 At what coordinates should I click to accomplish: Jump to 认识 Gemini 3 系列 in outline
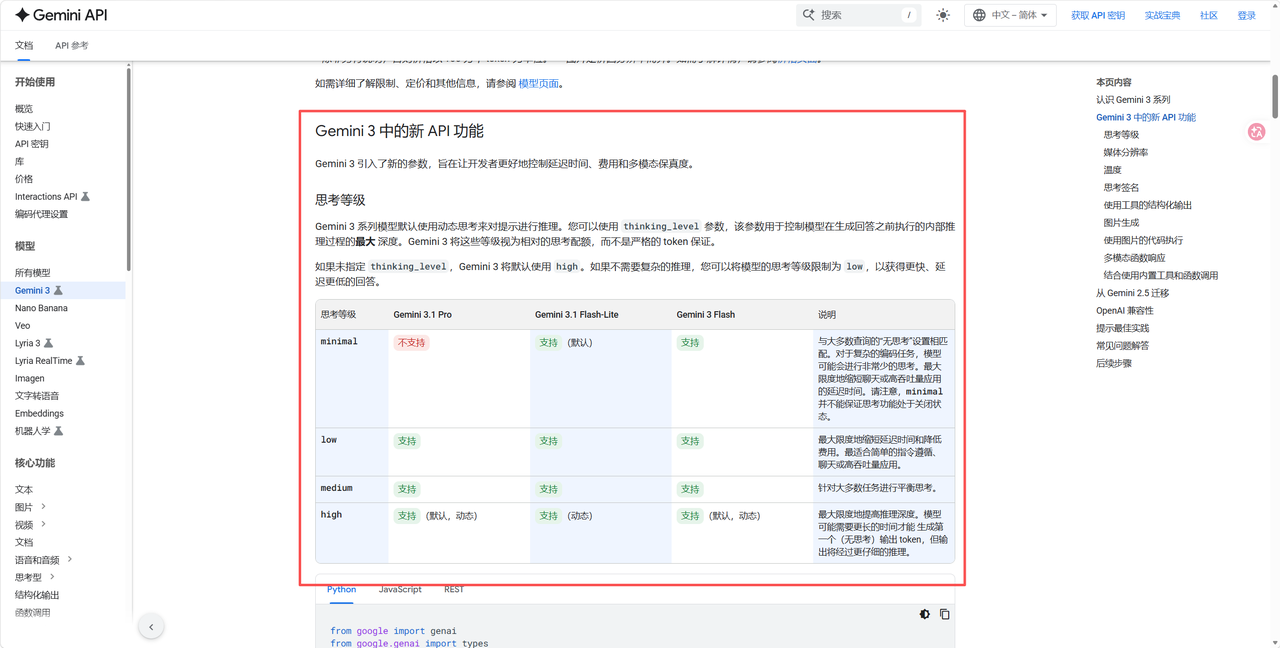(1133, 100)
